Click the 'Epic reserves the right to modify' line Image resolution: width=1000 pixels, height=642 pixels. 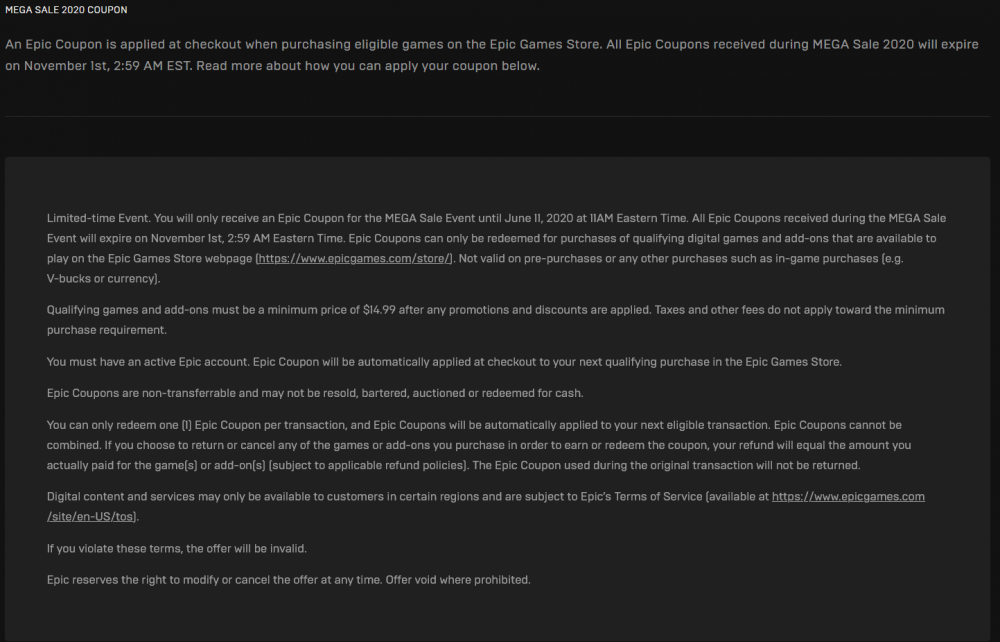pos(288,580)
